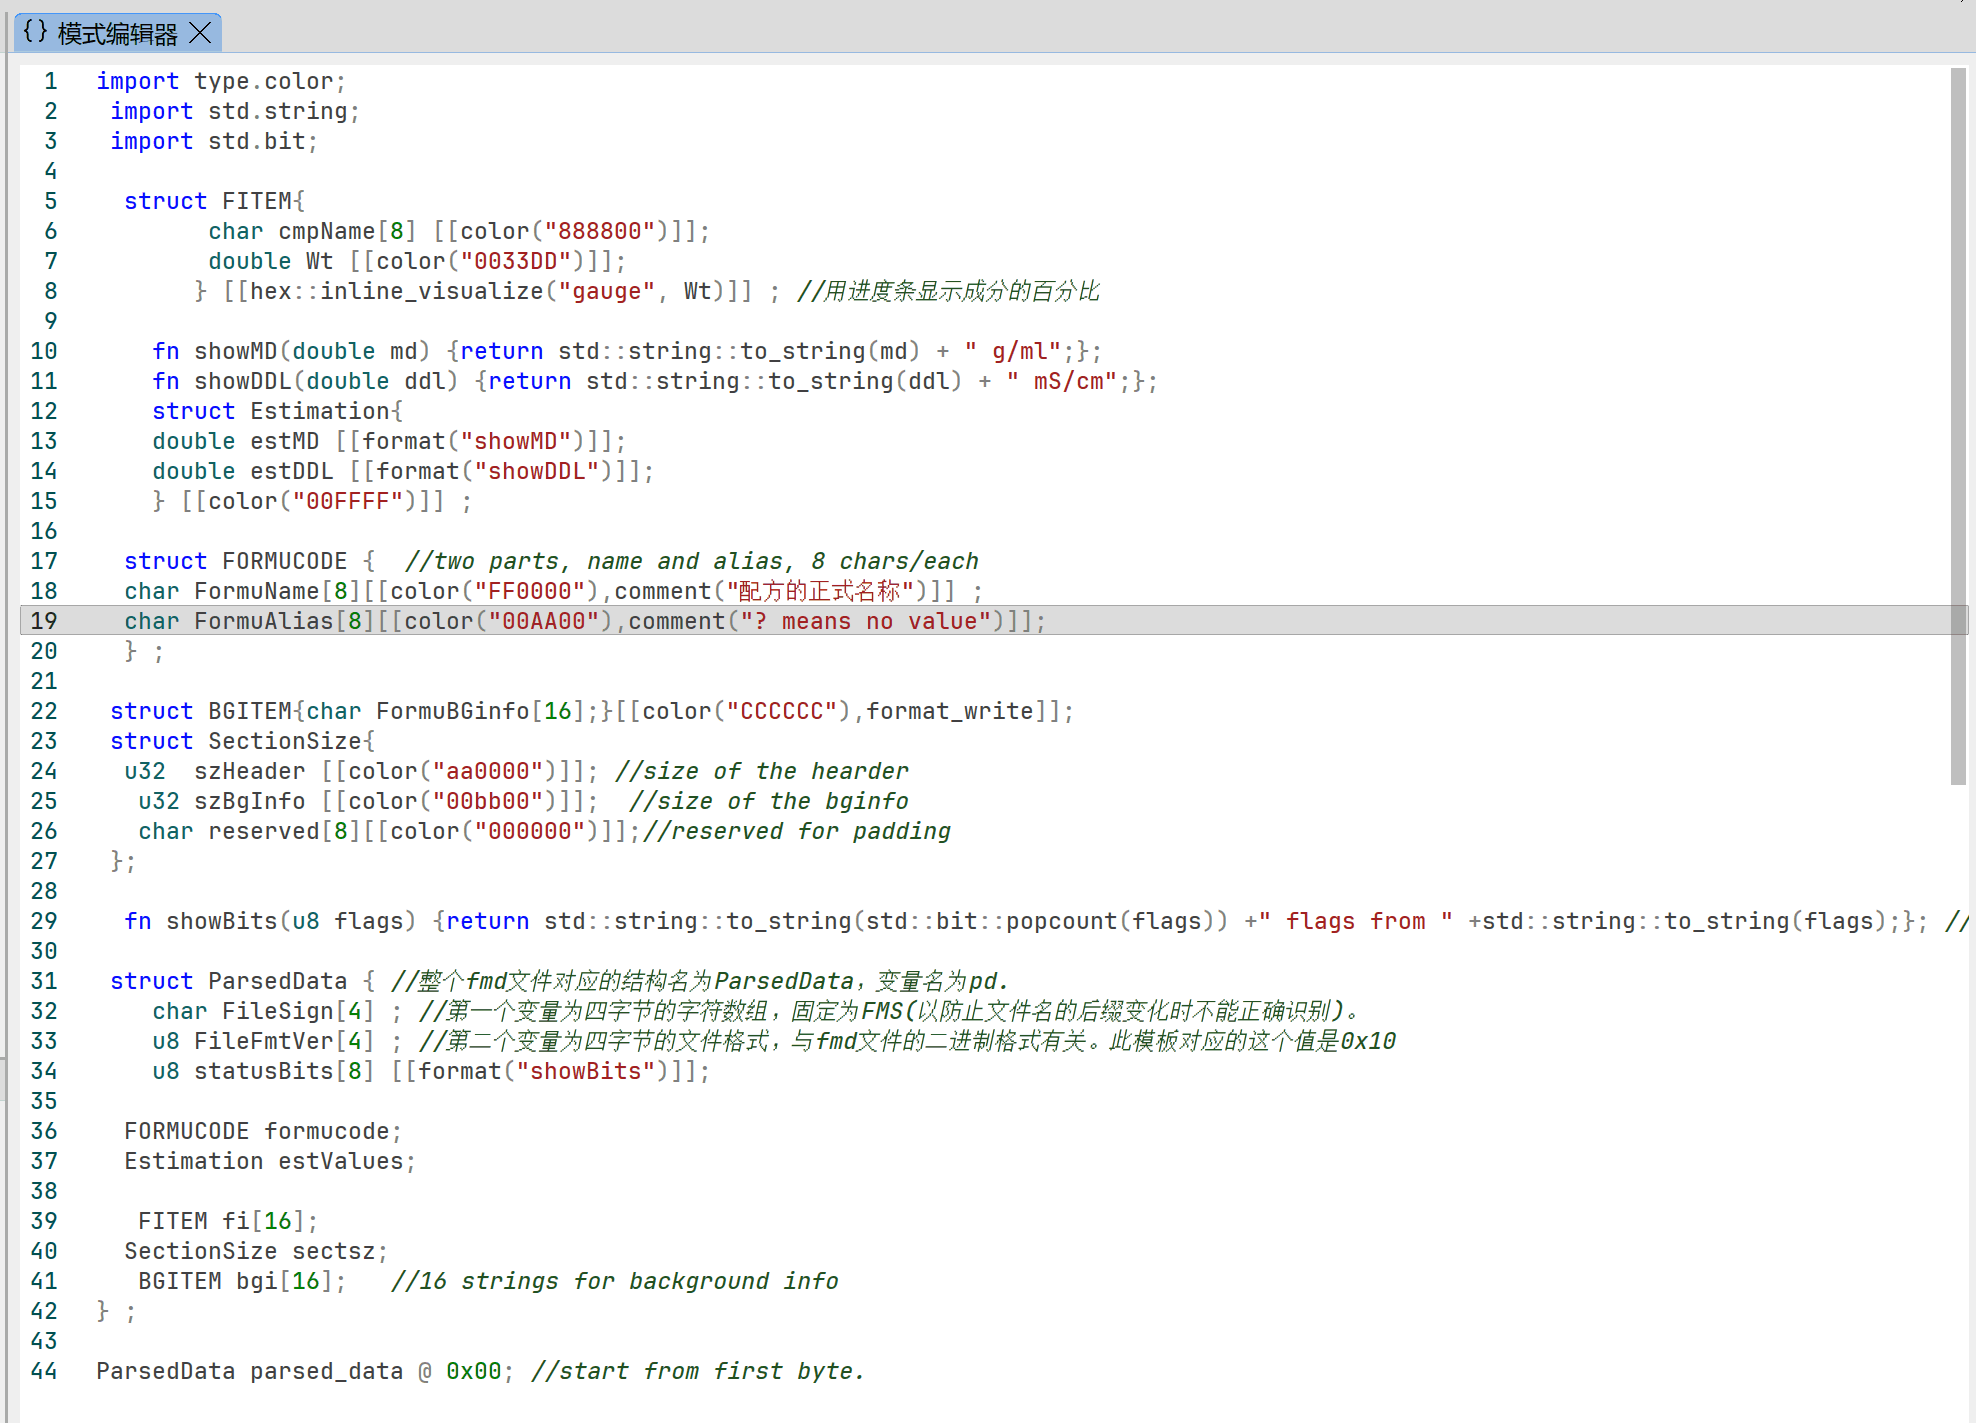Place cursor on "888800" color string
This screenshot has width=1976, height=1423.
[599, 231]
